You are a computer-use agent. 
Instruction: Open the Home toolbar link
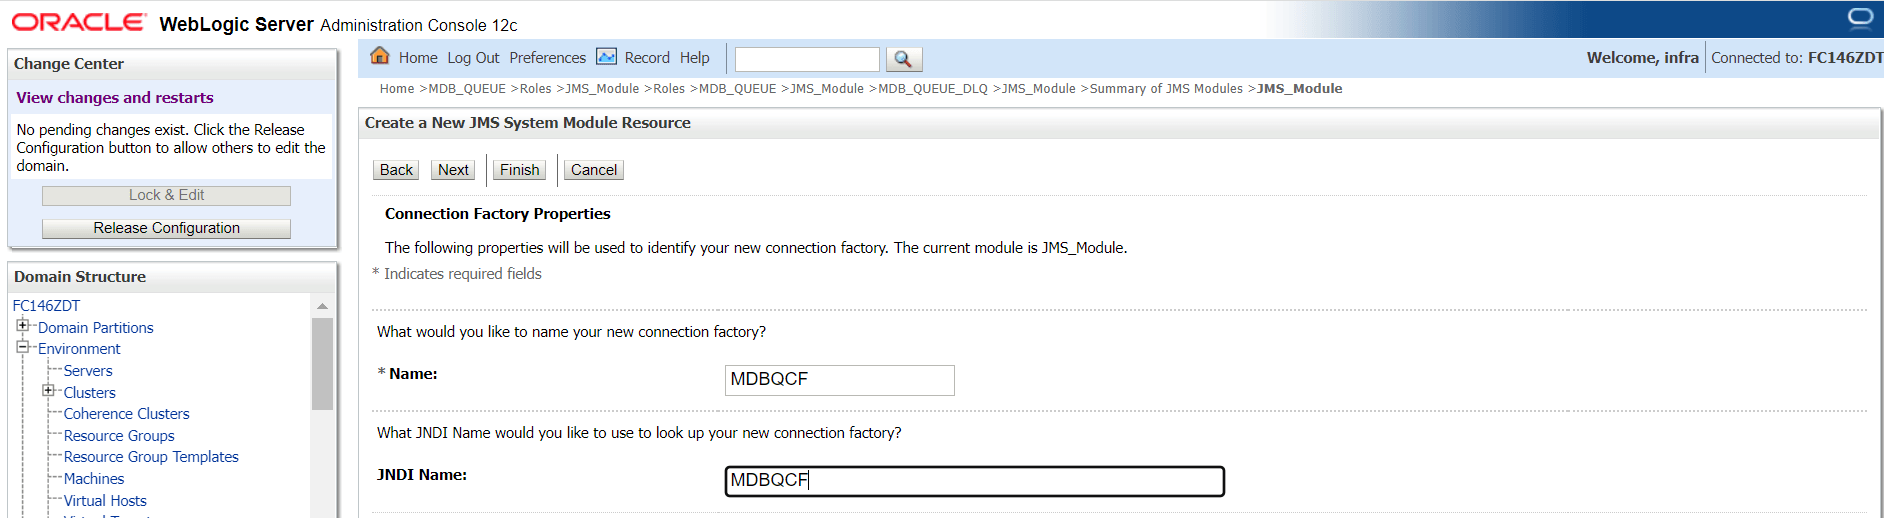tap(418, 58)
